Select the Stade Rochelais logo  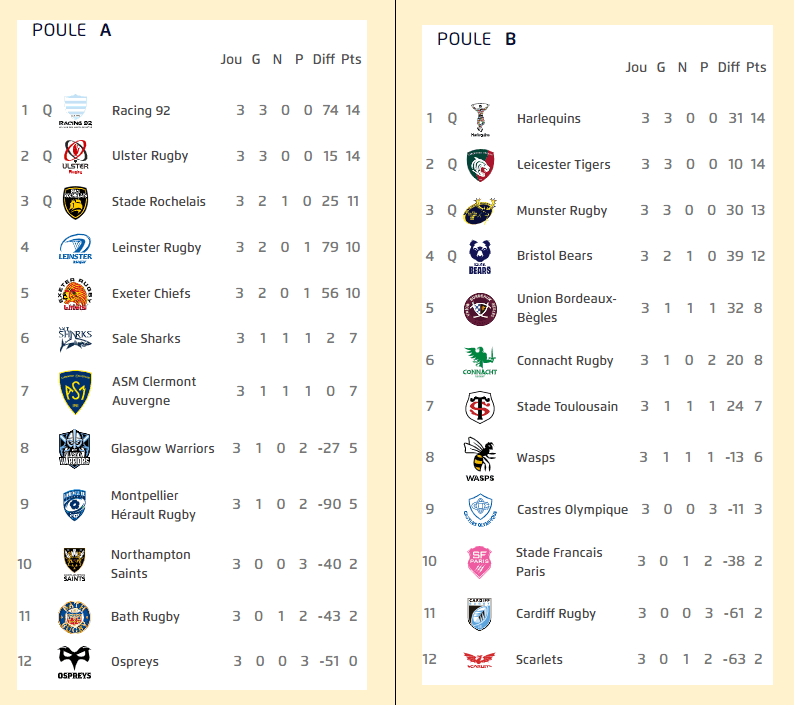(76, 202)
